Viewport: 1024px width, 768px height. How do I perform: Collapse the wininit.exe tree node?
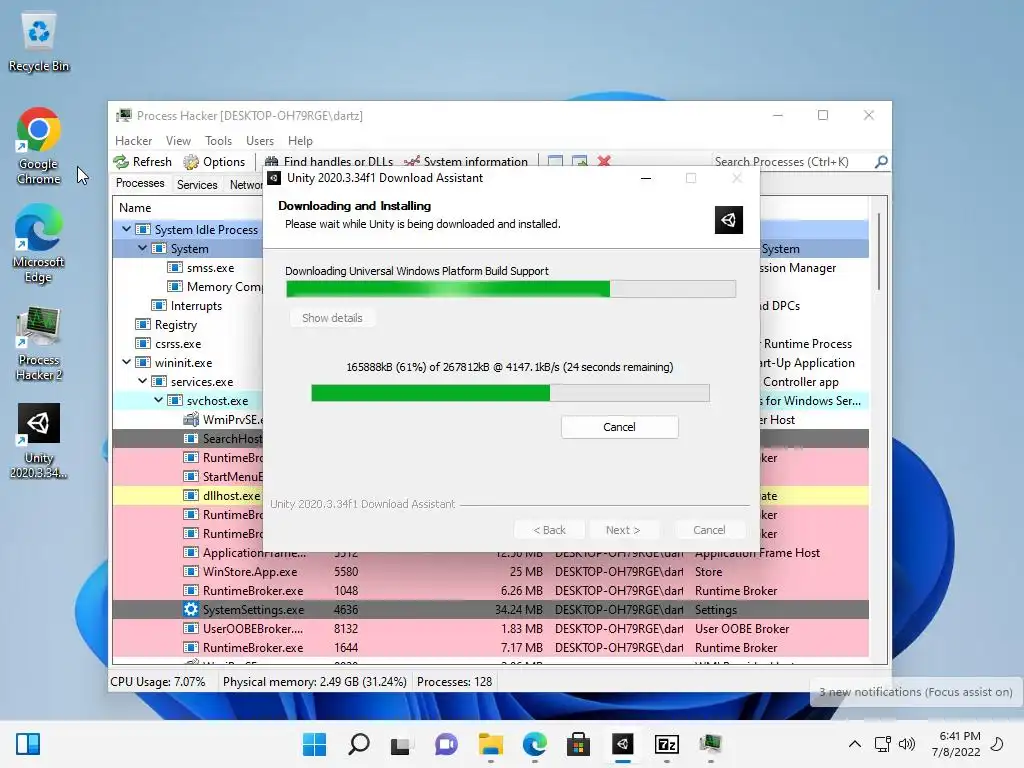click(126, 362)
